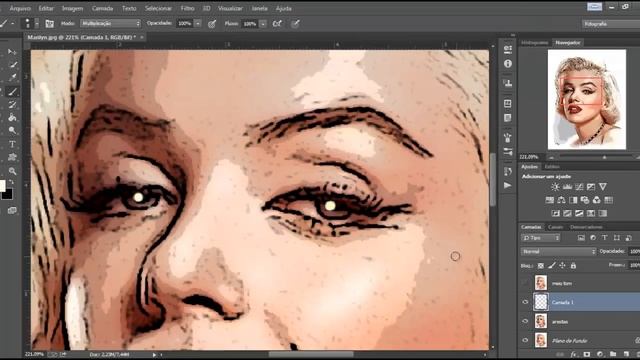Screen dimensions: 640x360
Task: Click the Navigator zoom slider
Action: tap(604, 157)
